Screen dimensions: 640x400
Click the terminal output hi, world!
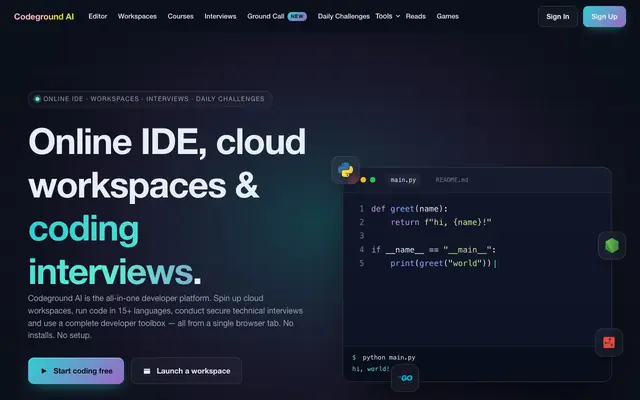point(371,369)
